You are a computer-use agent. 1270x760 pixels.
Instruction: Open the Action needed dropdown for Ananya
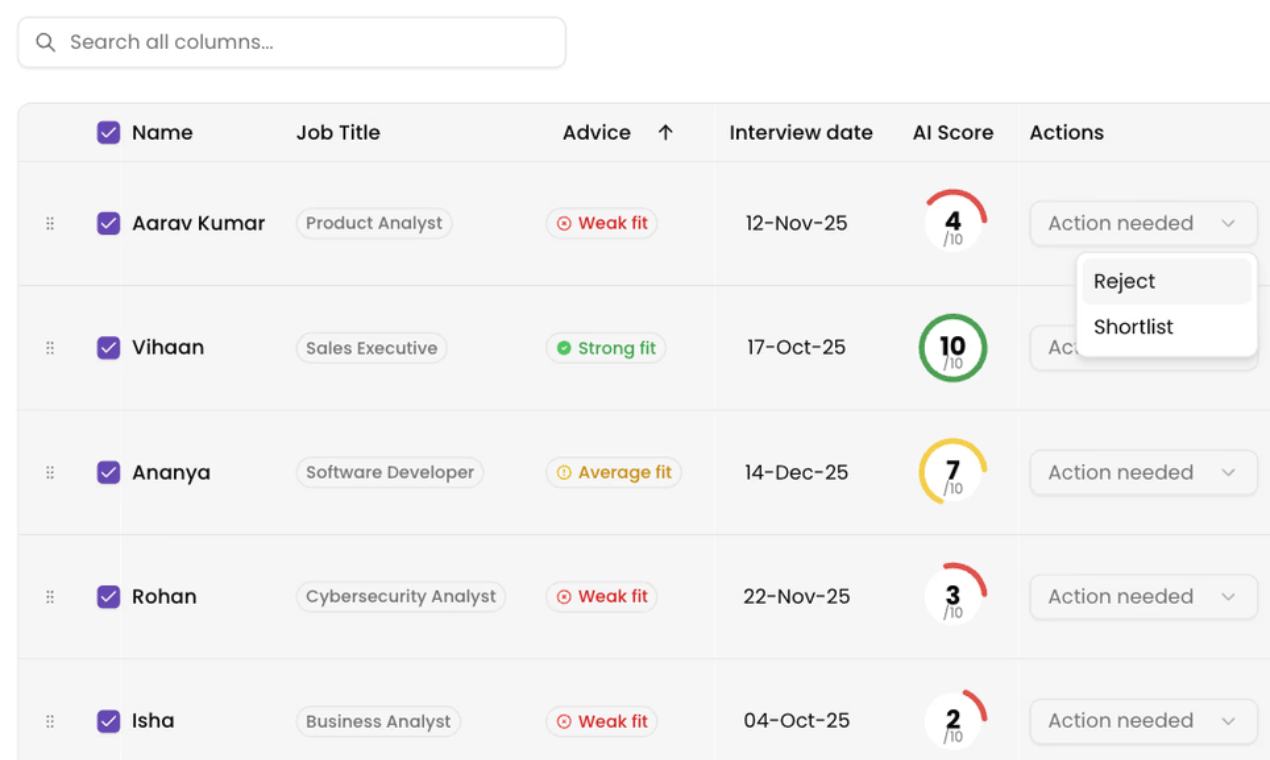1143,472
